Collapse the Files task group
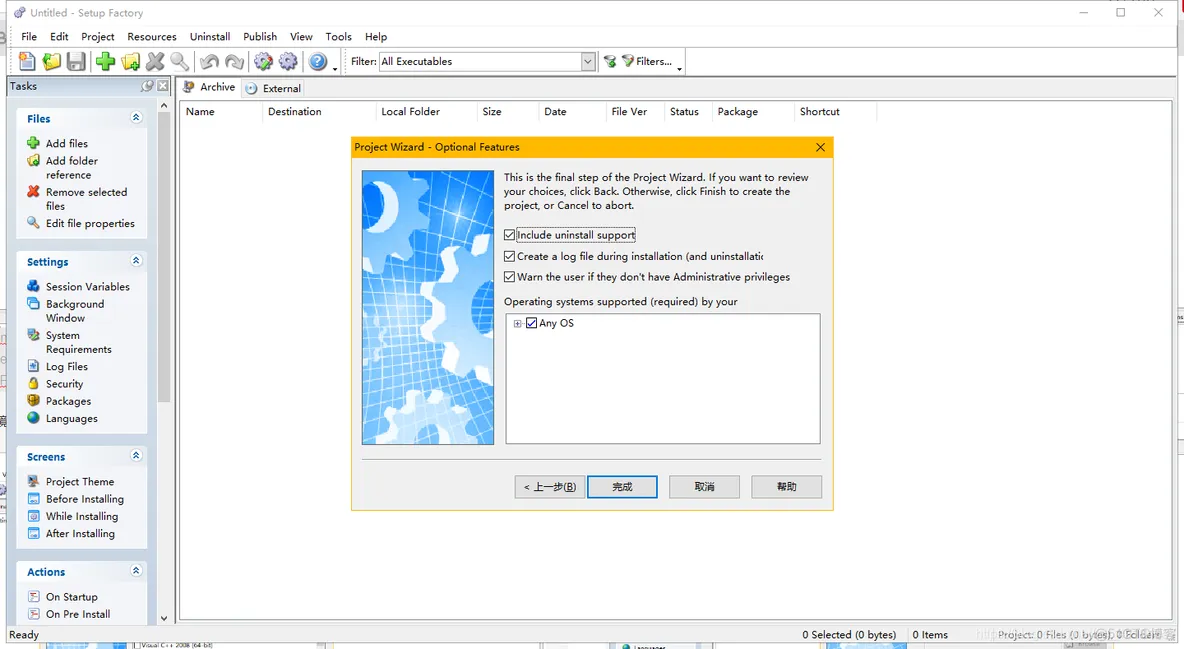 136,118
